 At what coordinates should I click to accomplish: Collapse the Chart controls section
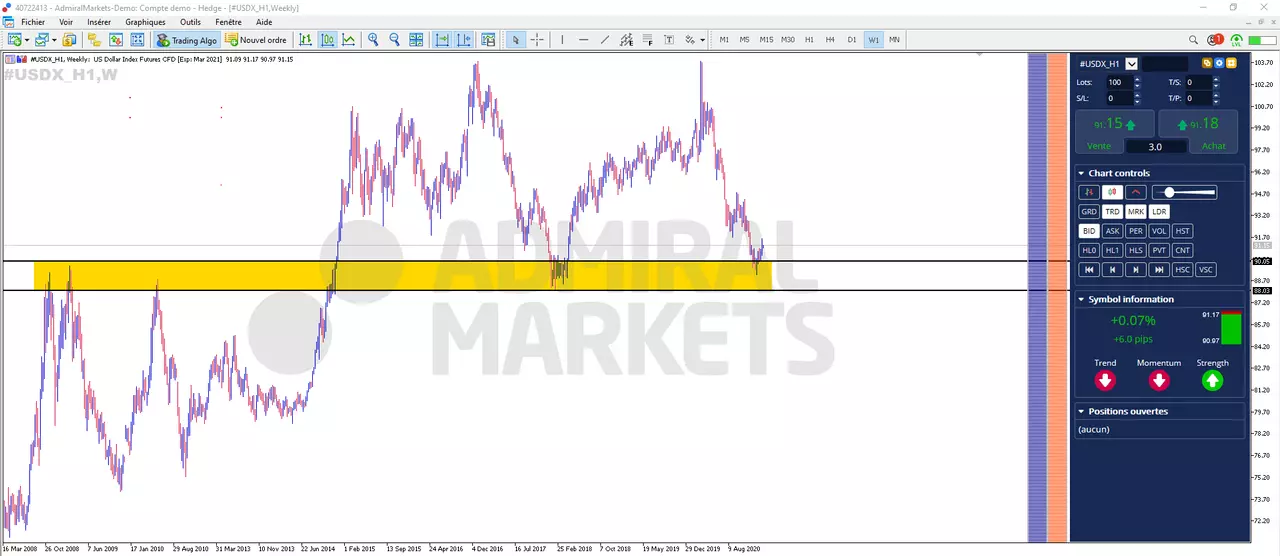click(1081, 173)
